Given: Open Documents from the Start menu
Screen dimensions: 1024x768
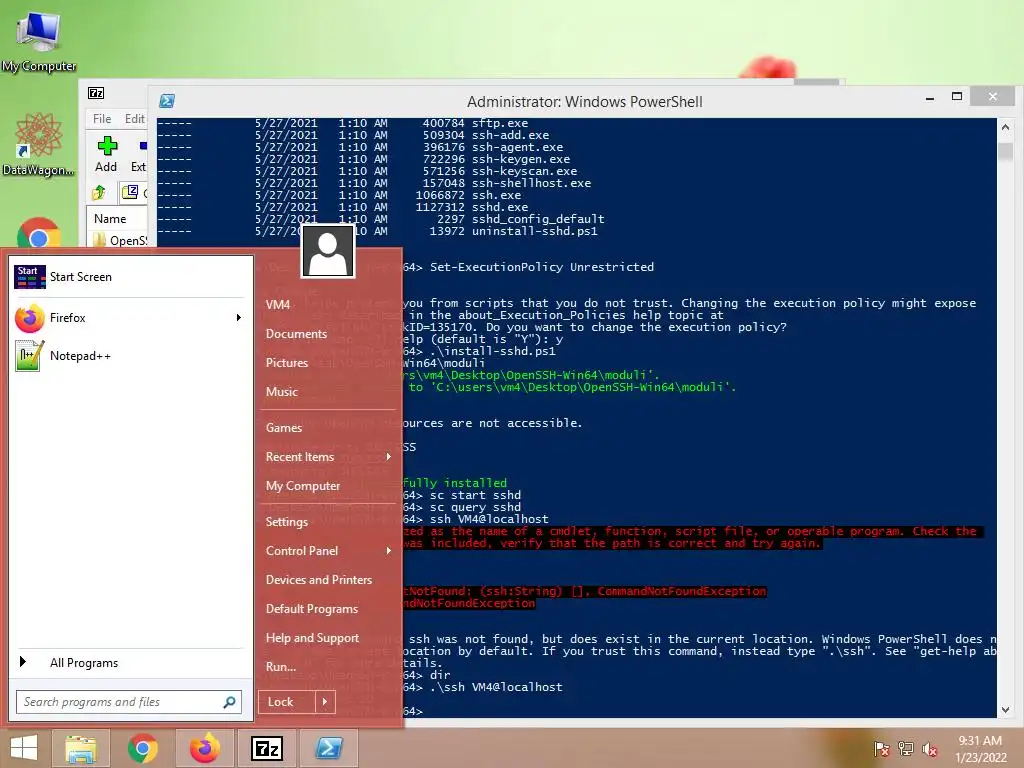Looking at the screenshot, I should coord(296,334).
